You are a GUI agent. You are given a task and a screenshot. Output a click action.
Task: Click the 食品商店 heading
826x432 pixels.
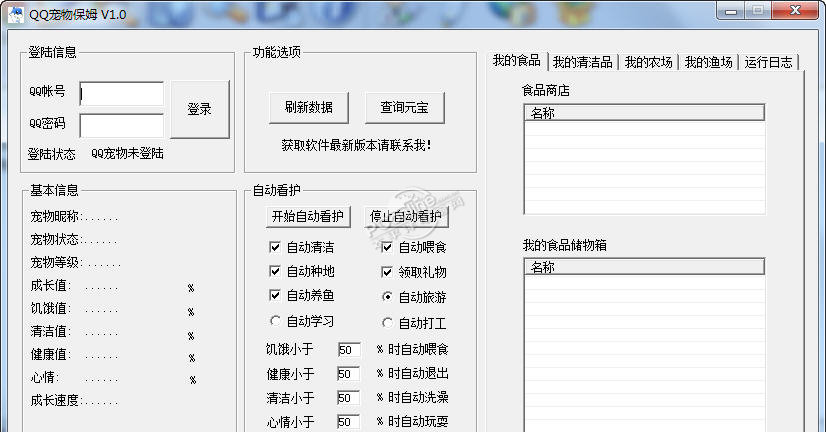coord(546,91)
